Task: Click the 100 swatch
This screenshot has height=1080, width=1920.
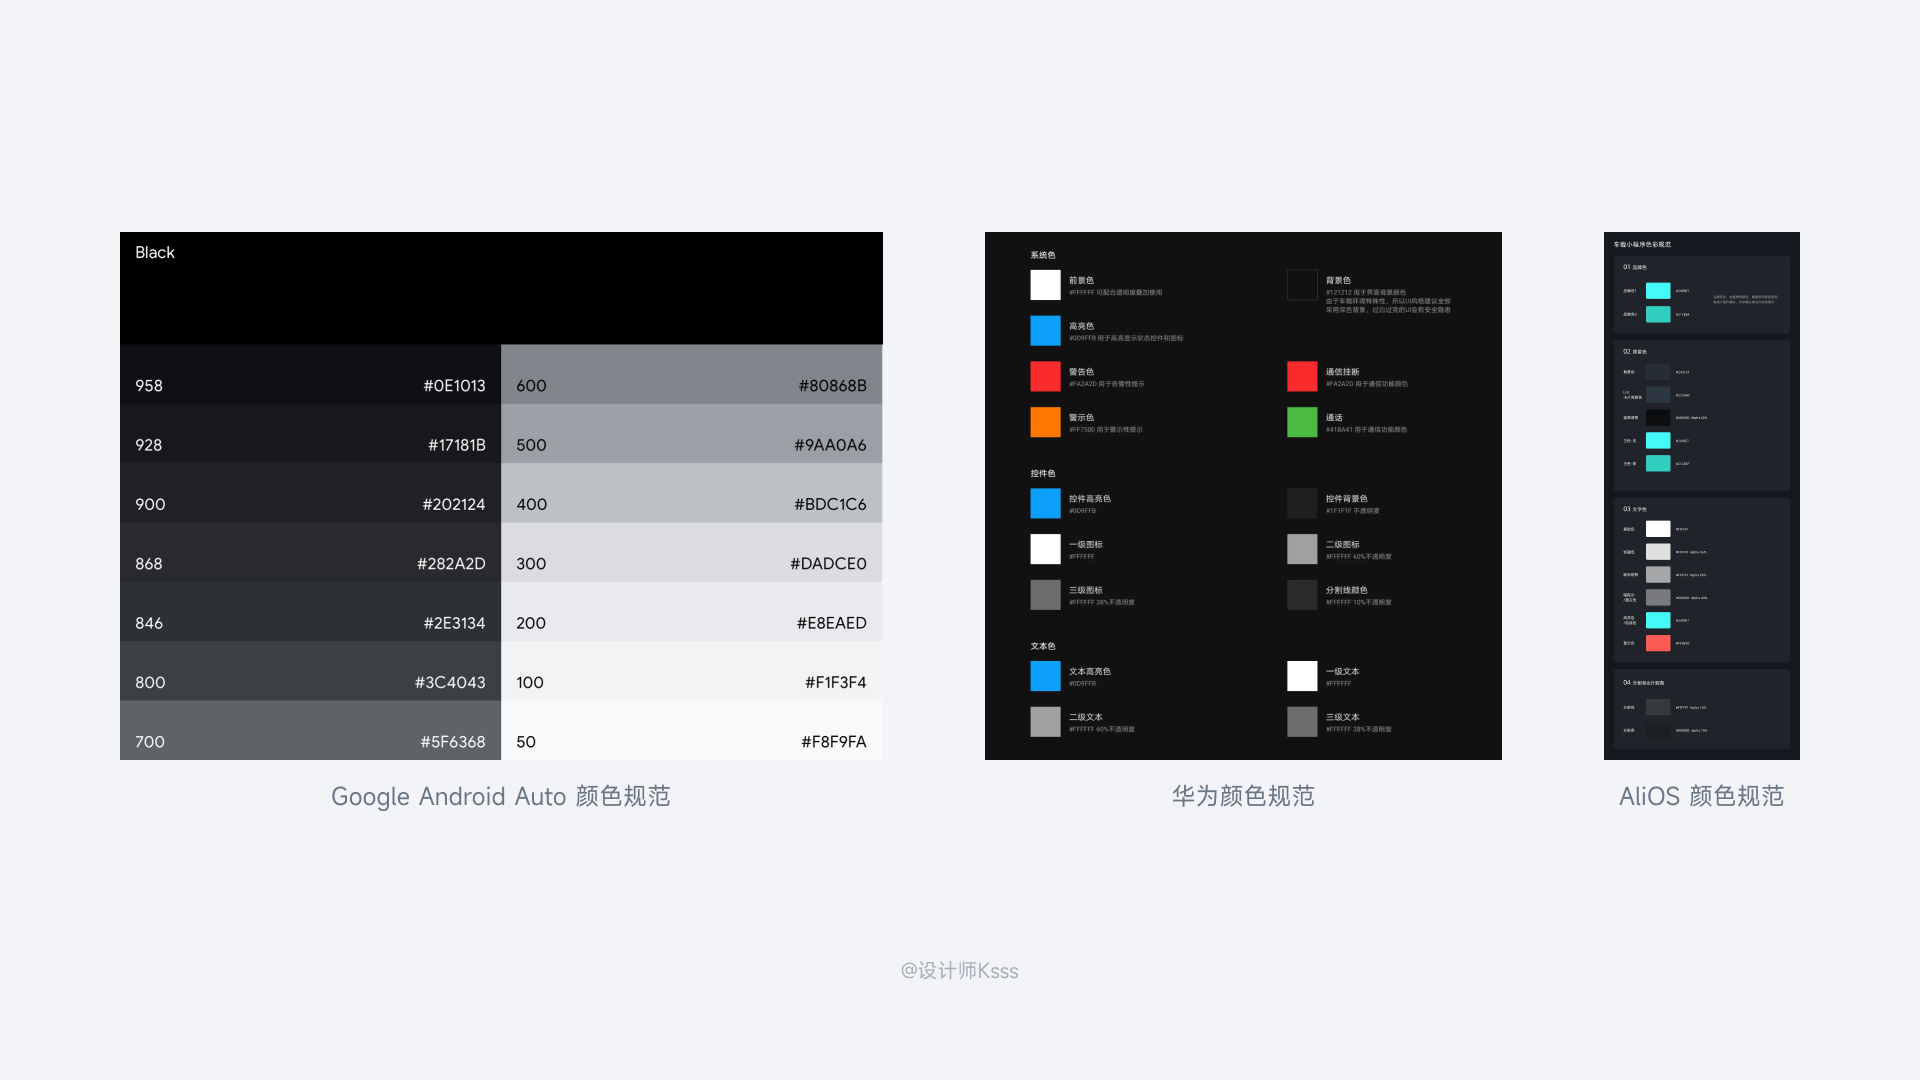Action: (x=692, y=671)
